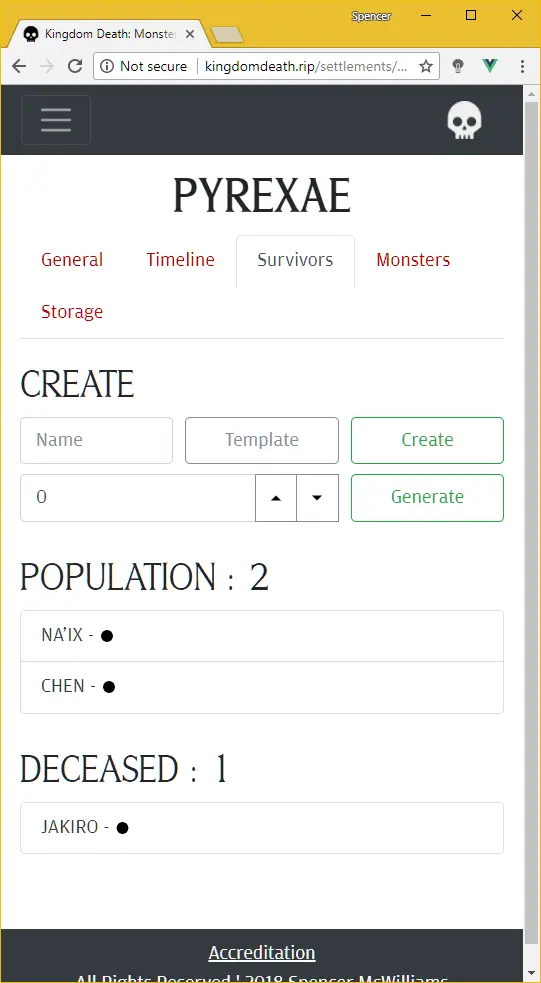Reload the current page

(x=75, y=66)
